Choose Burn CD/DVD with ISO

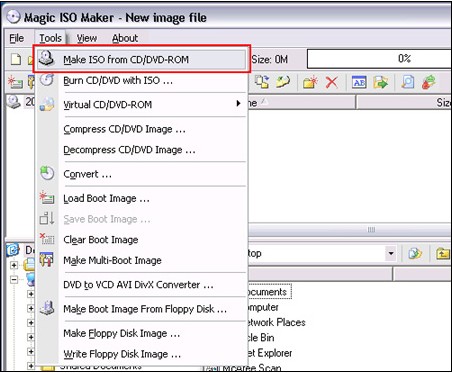[141, 80]
